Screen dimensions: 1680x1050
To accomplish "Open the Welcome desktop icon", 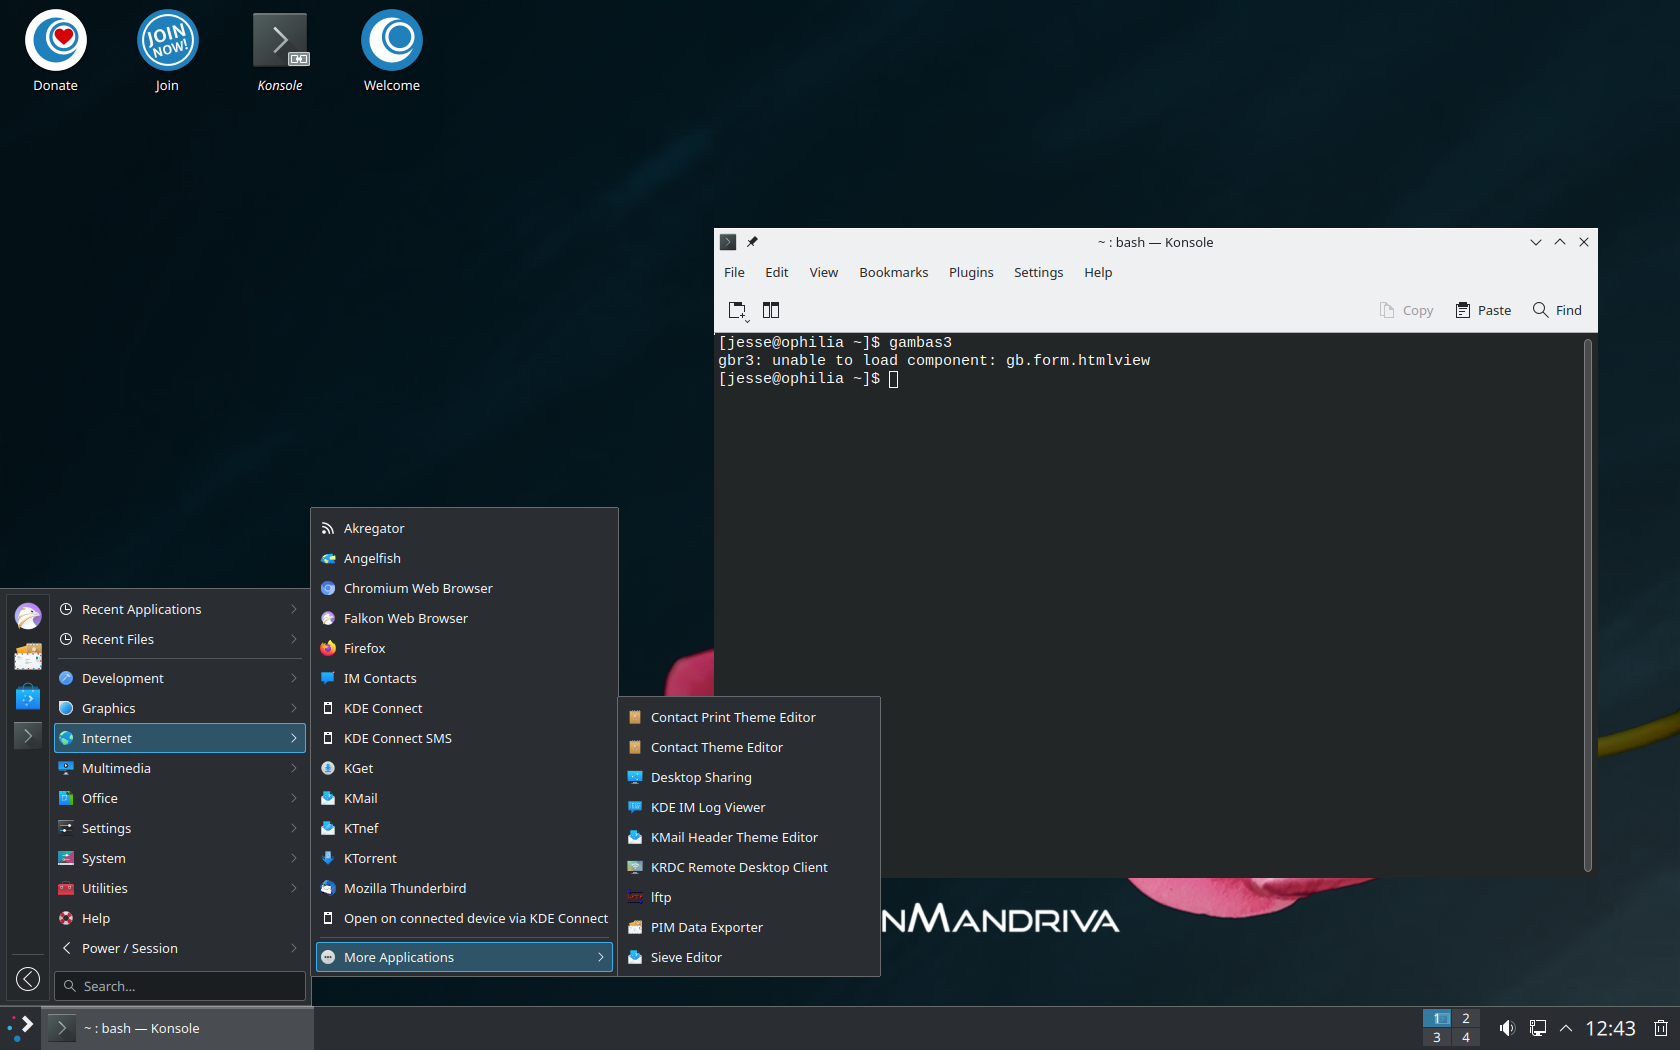I will 392,52.
